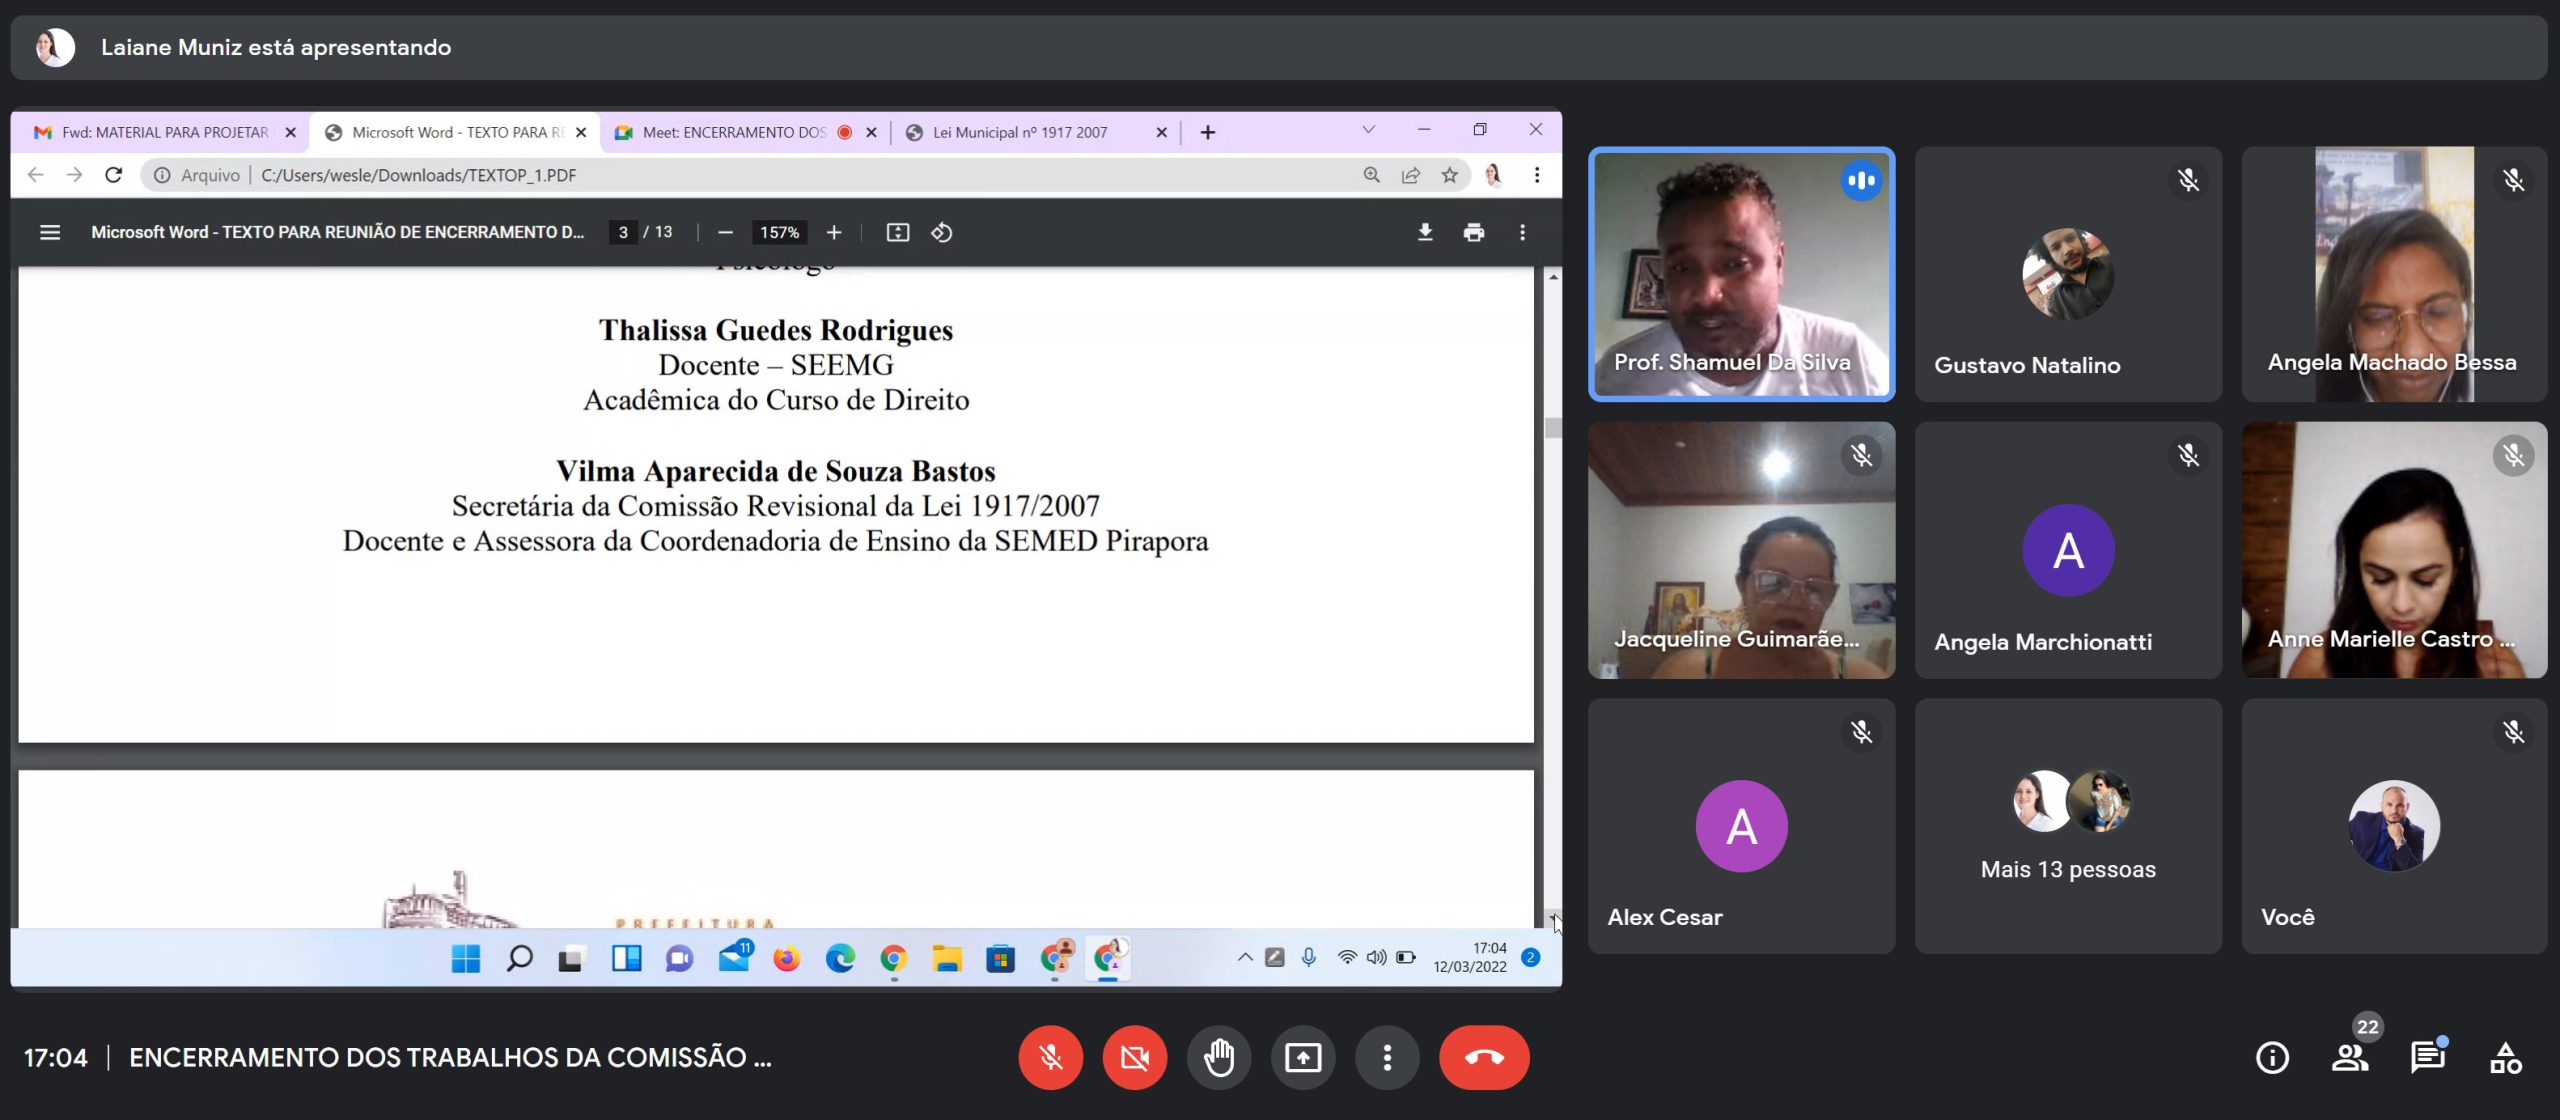
Task: Switch to the Microsoft Word - TEXTO PARA tab
Action: coord(455,132)
